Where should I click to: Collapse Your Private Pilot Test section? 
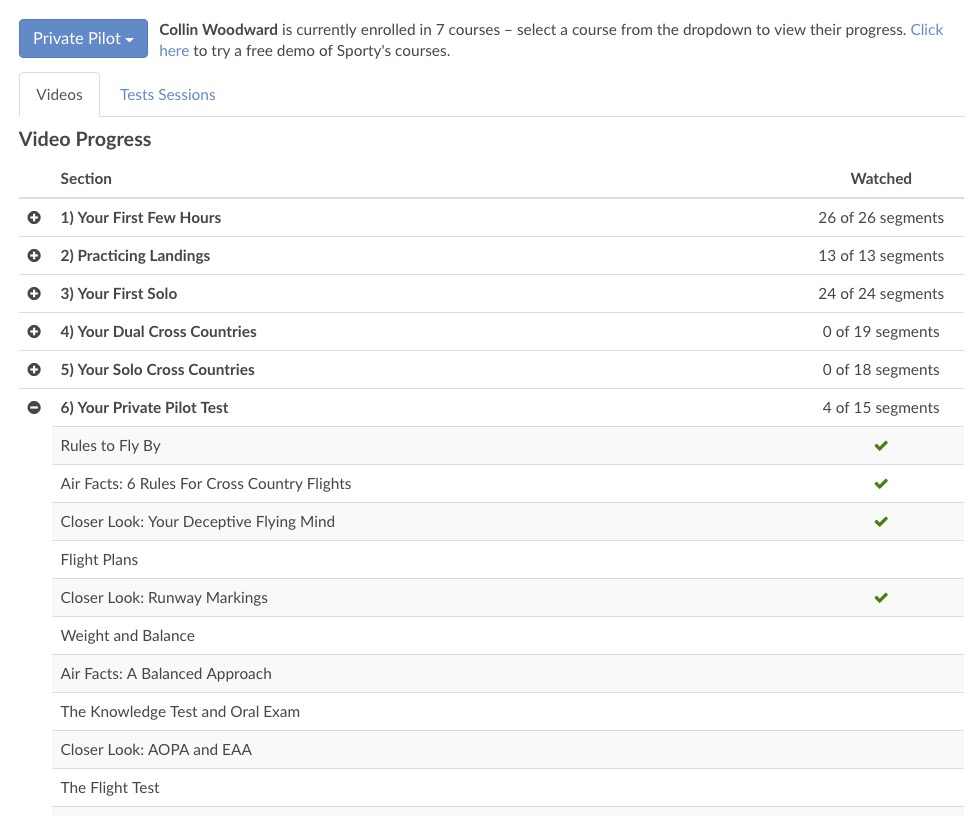[x=34, y=408]
